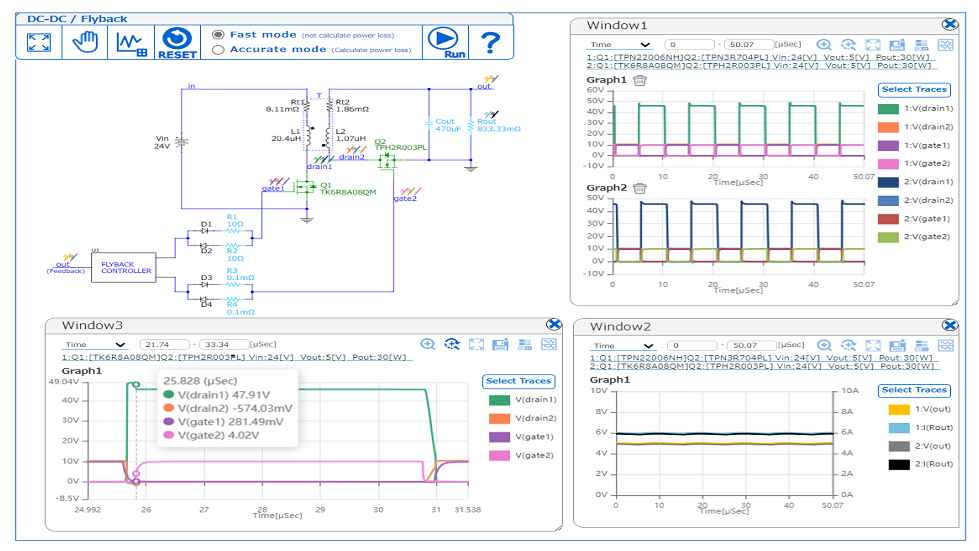
Task: Open the waveform graph viewer icon
Action: (131, 43)
